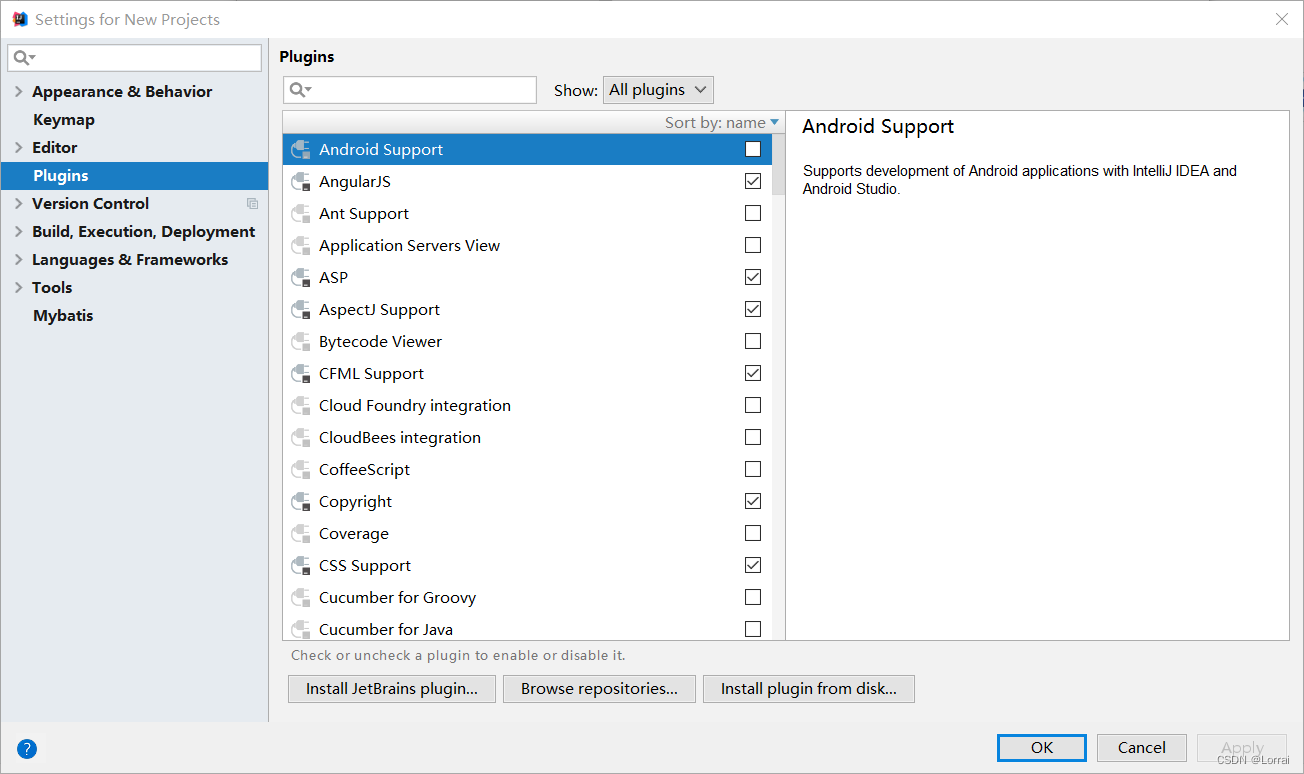Screen dimensions: 1304x774
Task: Disable the AspectJ Support checkbox
Action: pos(753,310)
